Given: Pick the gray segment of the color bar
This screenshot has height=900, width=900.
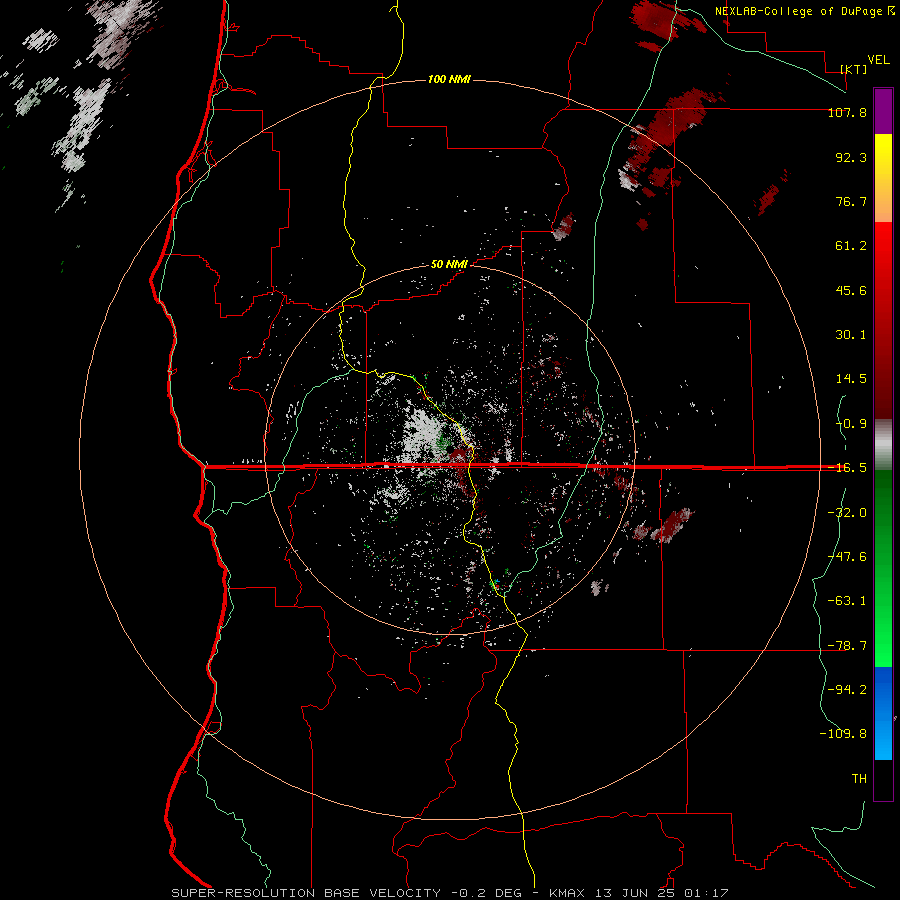Looking at the screenshot, I should (x=883, y=444).
